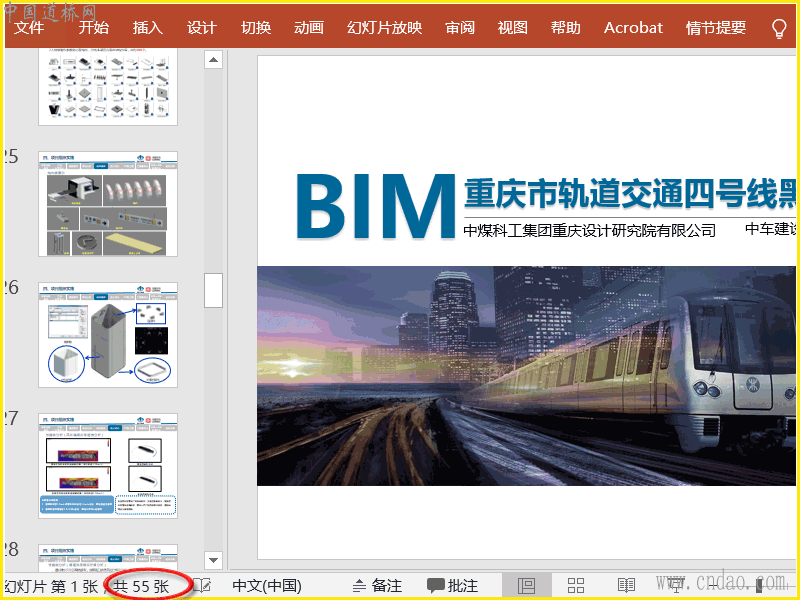Click the thumbnail pane scroll down arrow

(213, 560)
